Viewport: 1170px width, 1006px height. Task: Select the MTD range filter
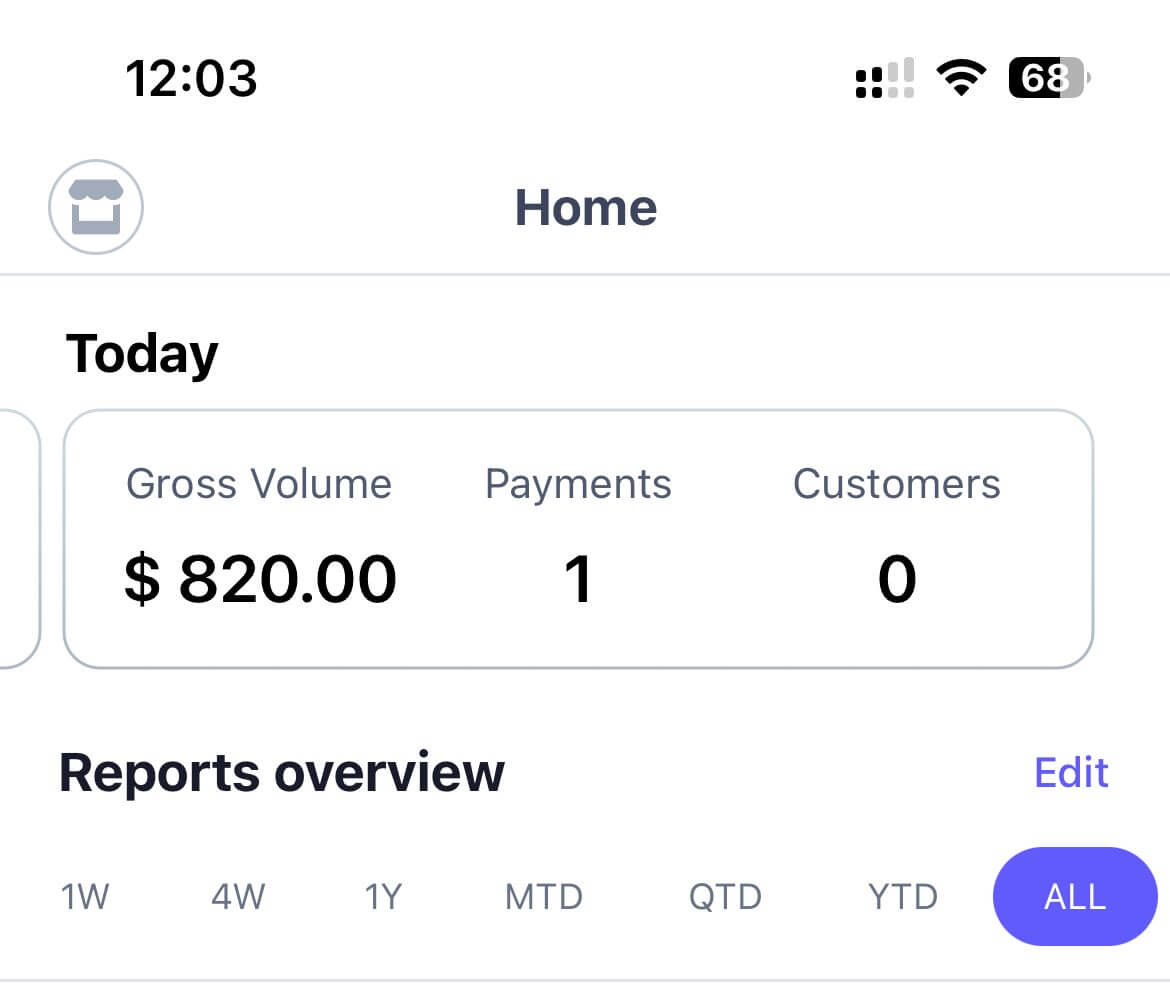pyautogui.click(x=543, y=897)
